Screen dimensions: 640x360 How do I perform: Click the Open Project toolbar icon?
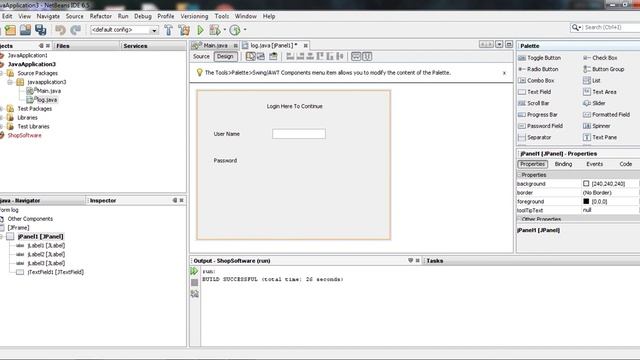click(25, 30)
